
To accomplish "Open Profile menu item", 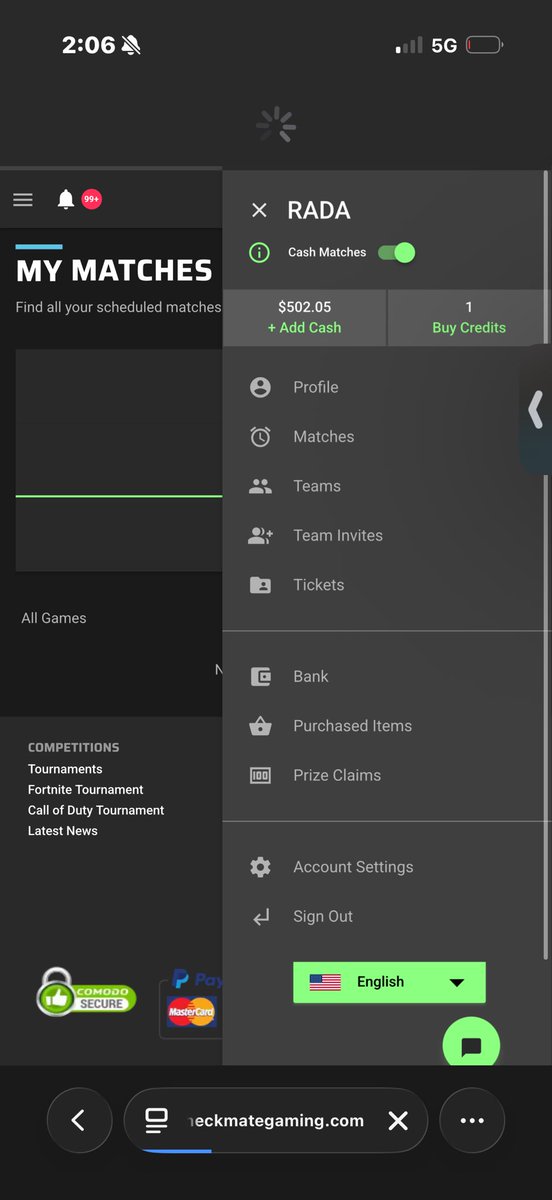I will [x=316, y=387].
